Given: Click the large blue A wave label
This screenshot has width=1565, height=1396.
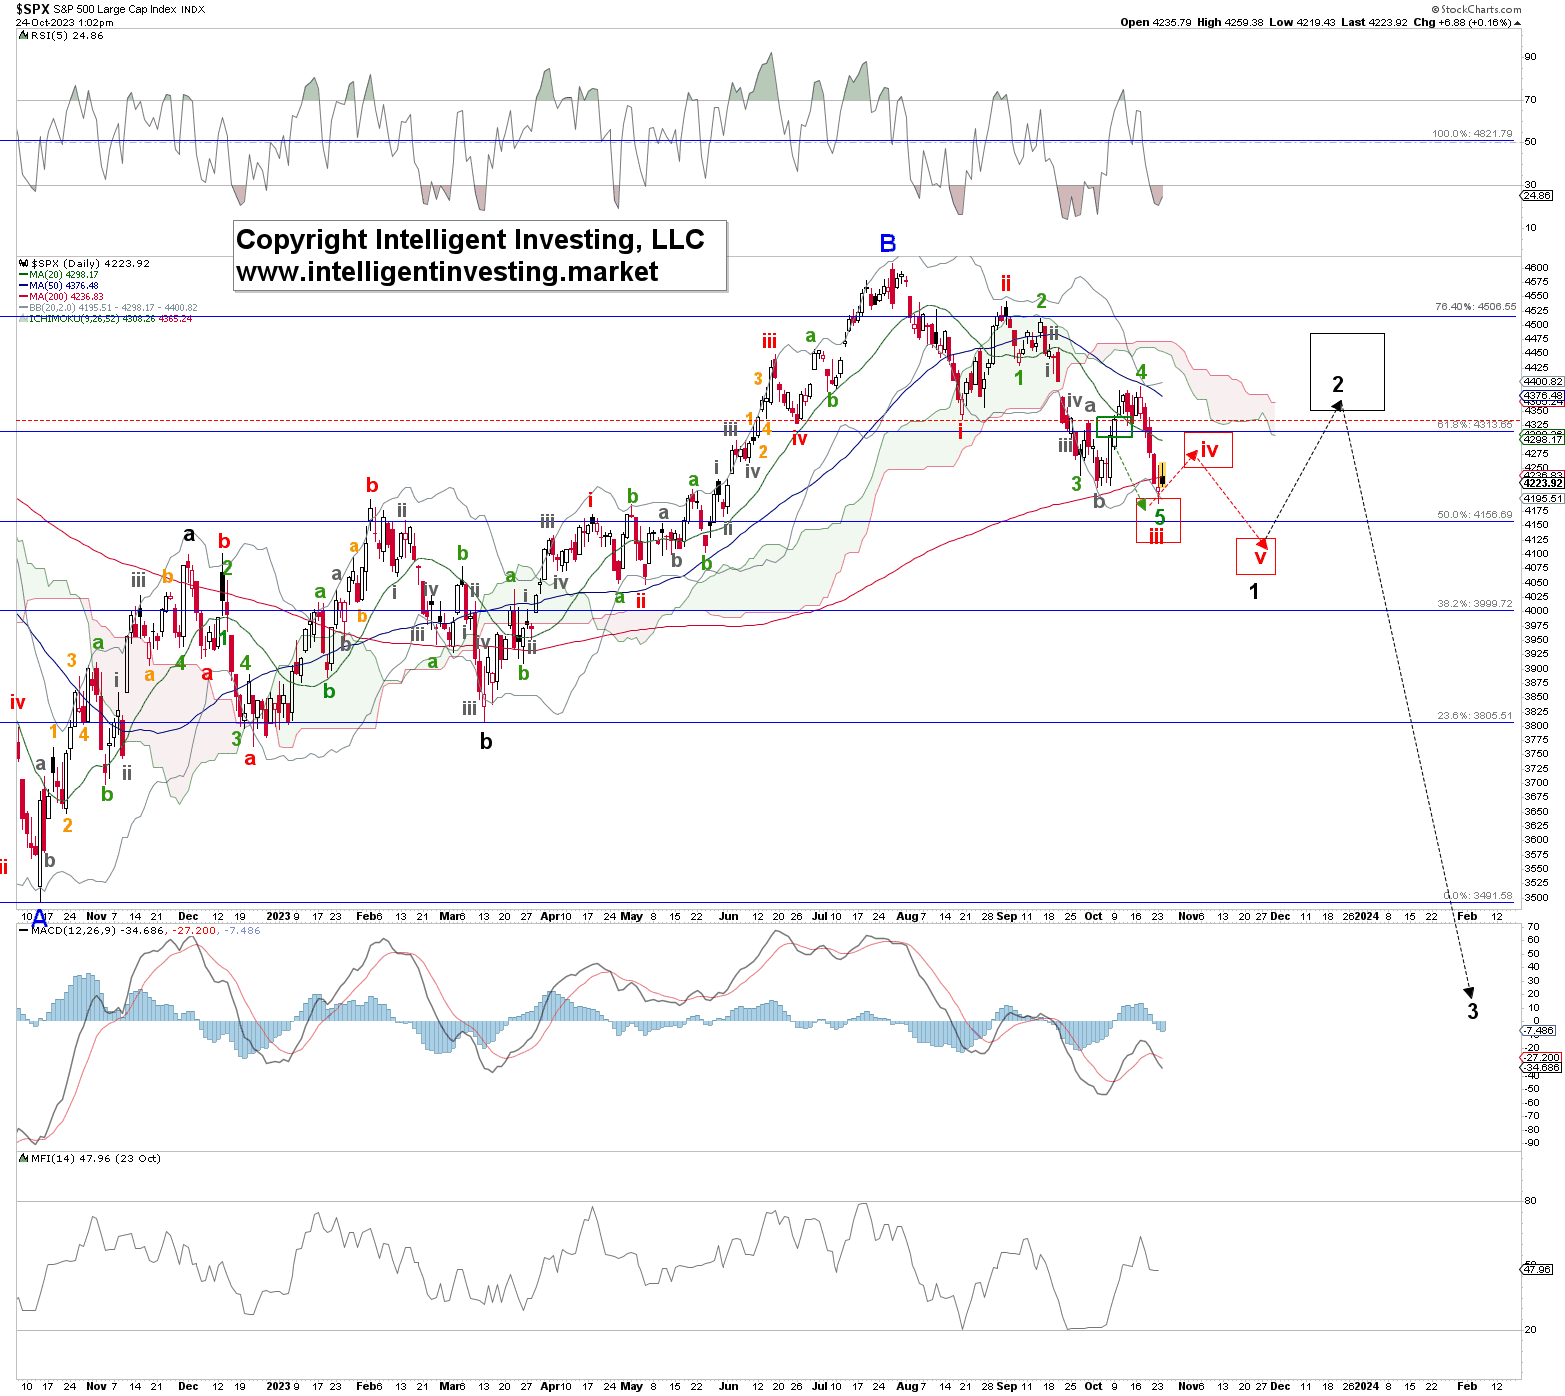Looking at the screenshot, I should (x=39, y=916).
